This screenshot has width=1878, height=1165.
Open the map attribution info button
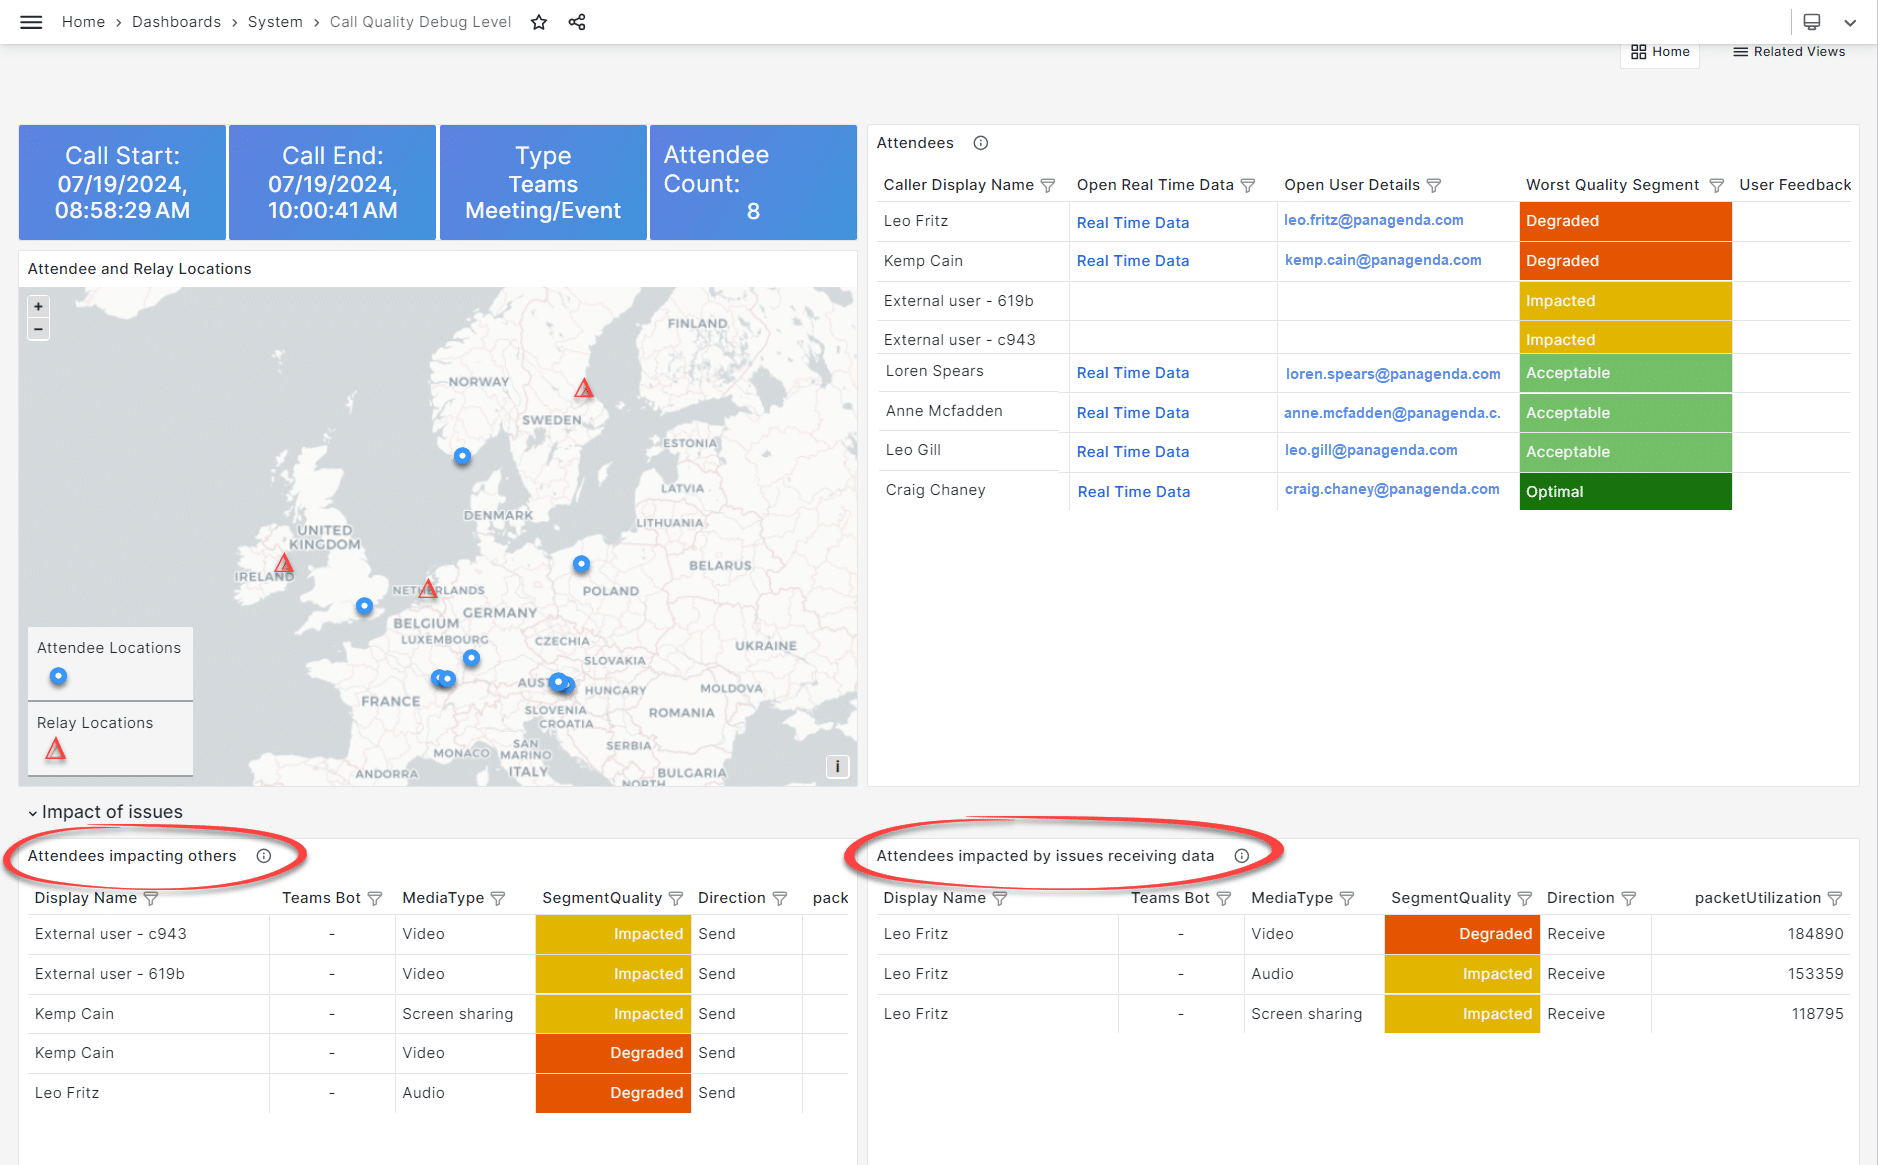(837, 766)
